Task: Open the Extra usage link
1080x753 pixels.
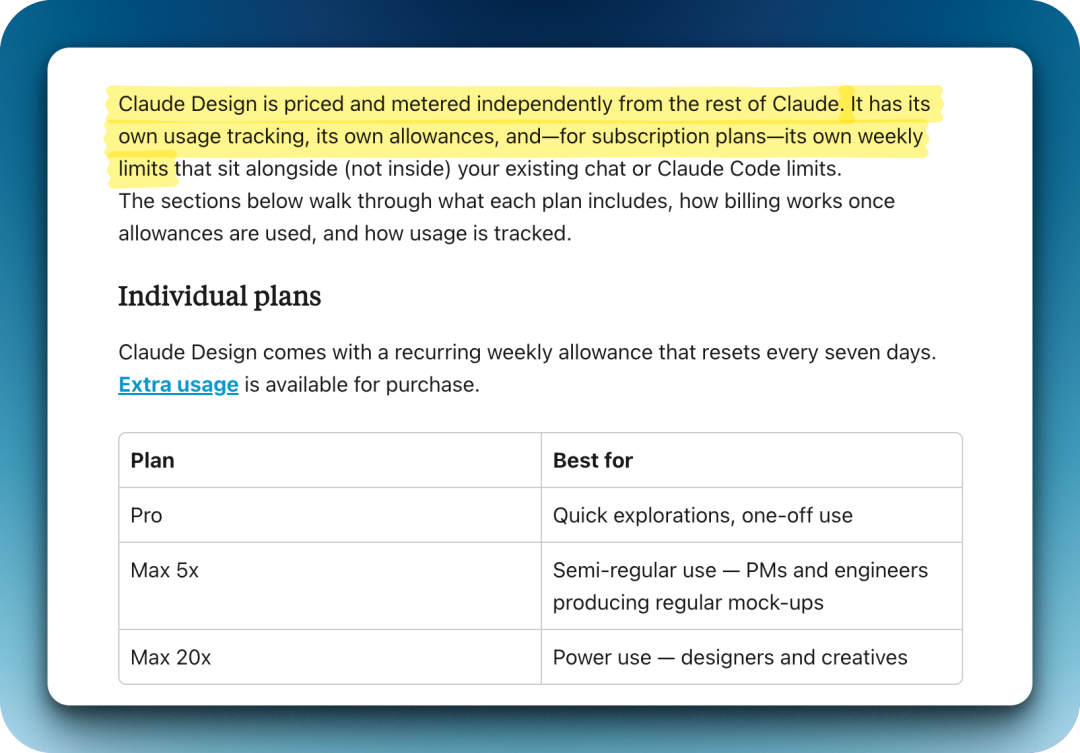Action: coord(178,385)
